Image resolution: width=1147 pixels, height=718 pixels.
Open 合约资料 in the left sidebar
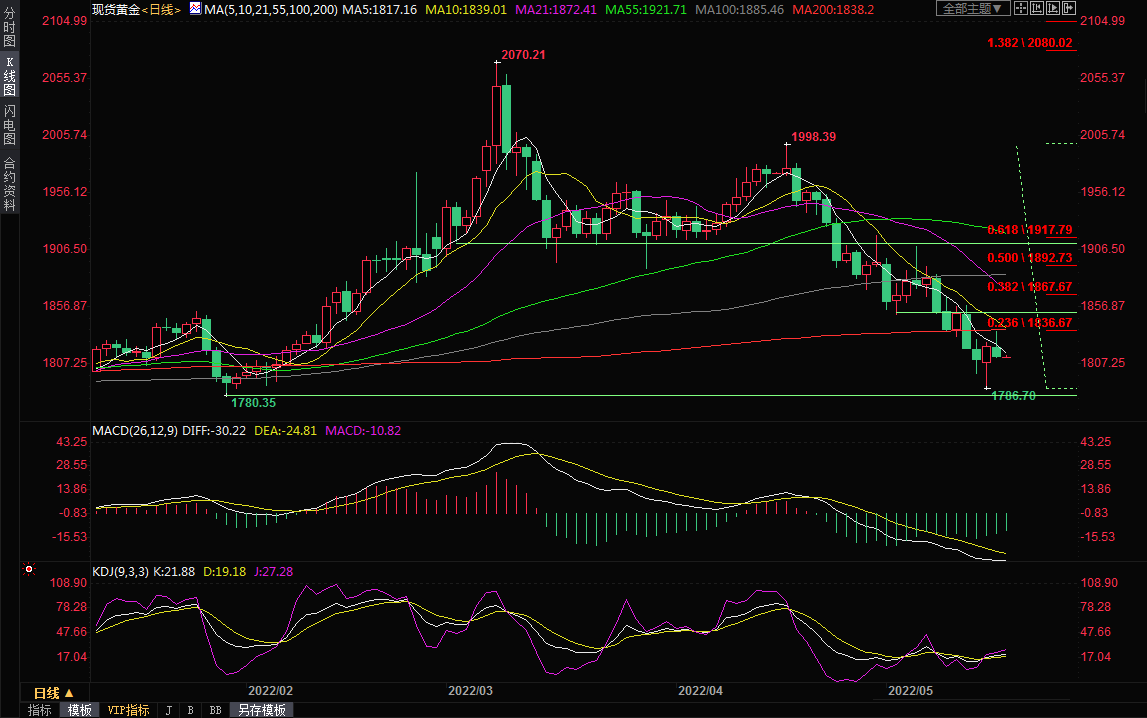click(x=9, y=183)
